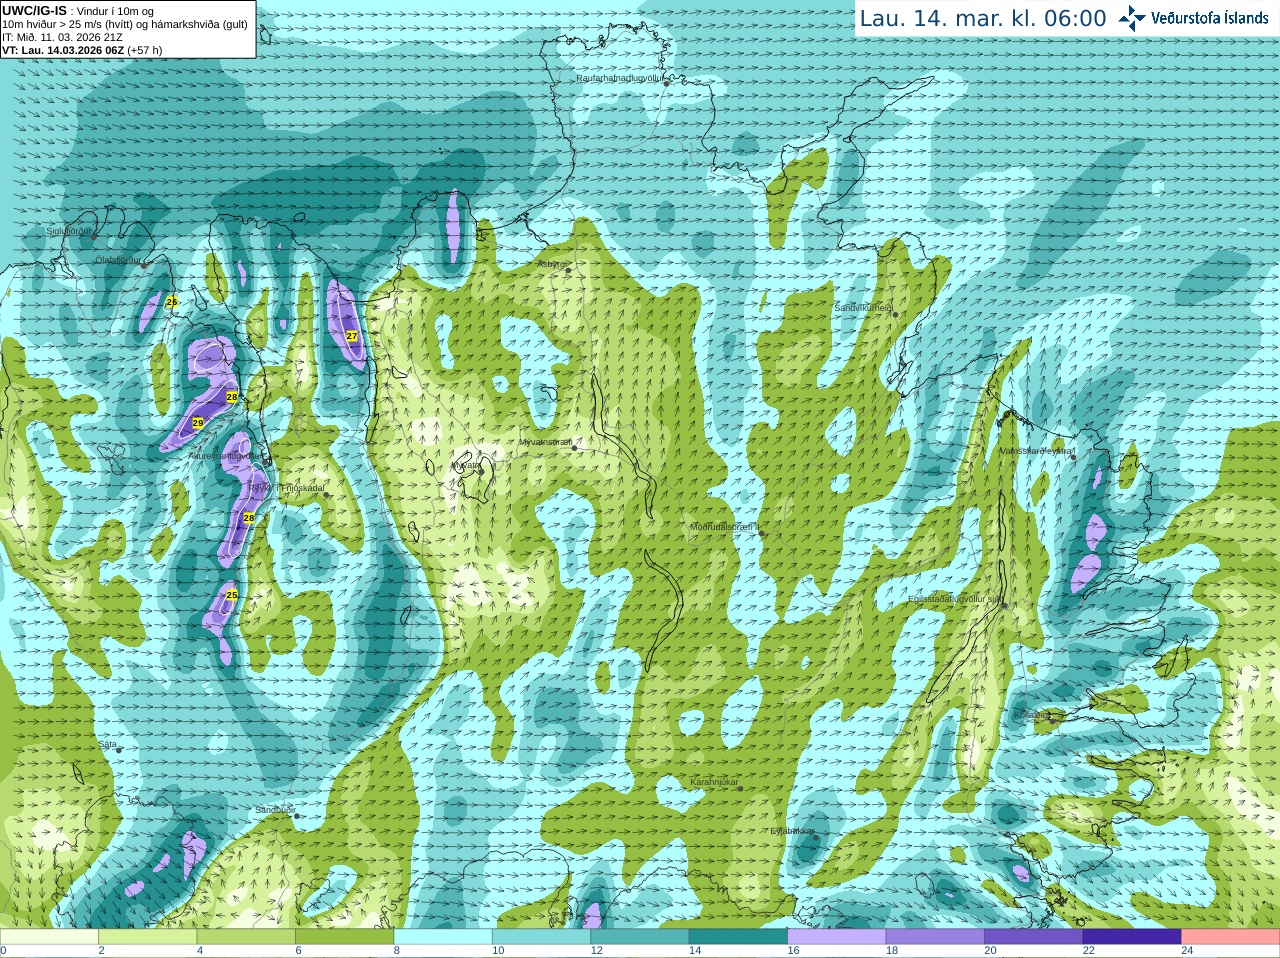Select the Siglufjörður station label
This screenshot has height=958, width=1280.
coord(69,231)
